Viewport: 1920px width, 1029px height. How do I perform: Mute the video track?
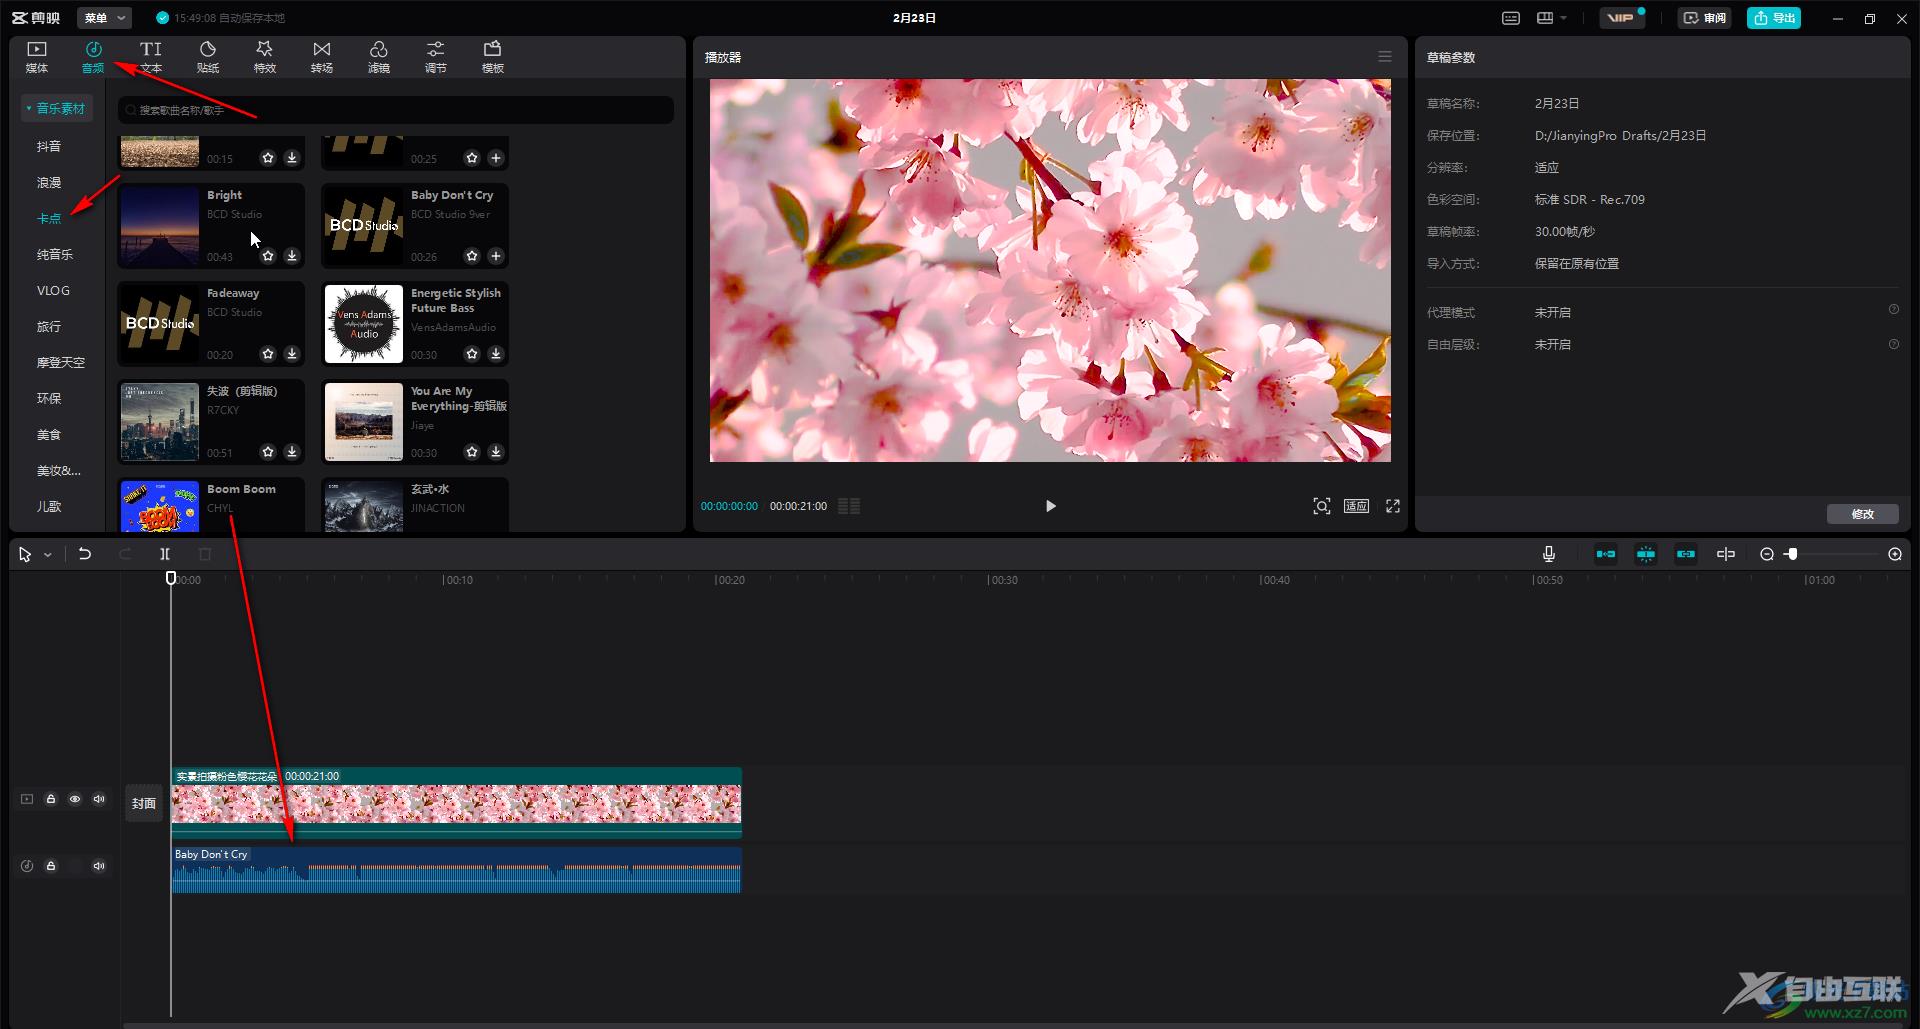point(99,799)
